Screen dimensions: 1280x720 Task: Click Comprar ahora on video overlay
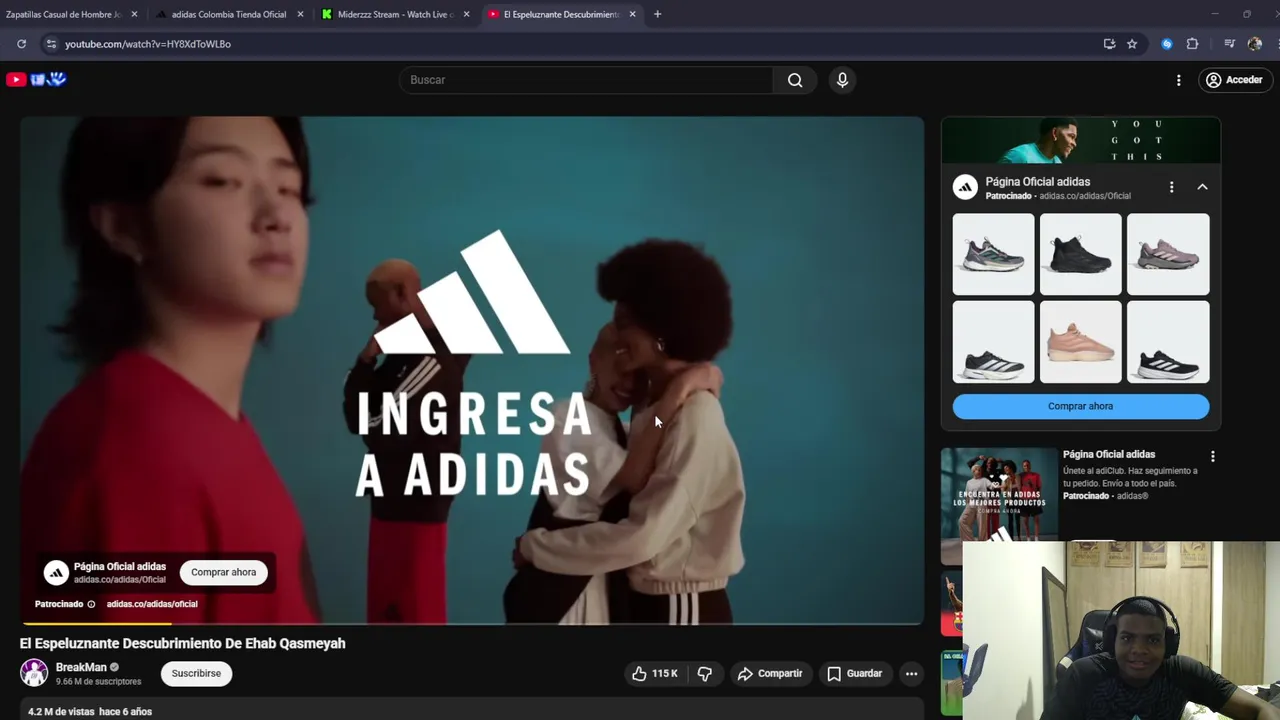click(223, 572)
